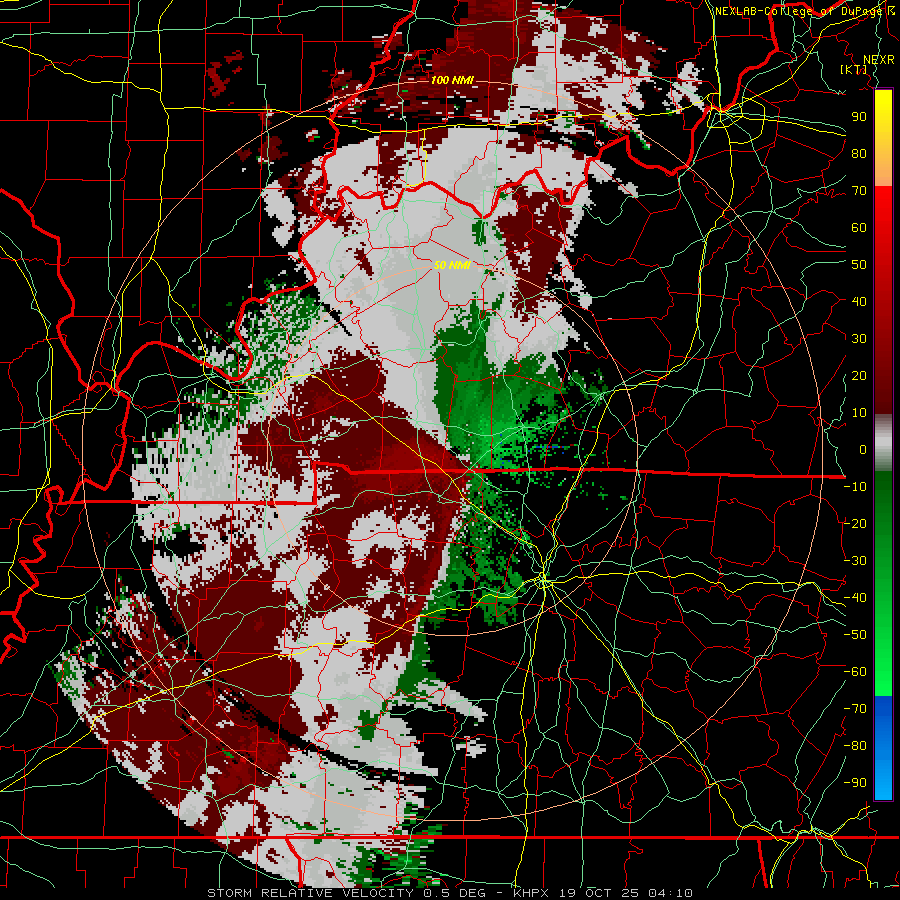
Task: Click the -60 label on the velocity scale
Action: (855, 672)
